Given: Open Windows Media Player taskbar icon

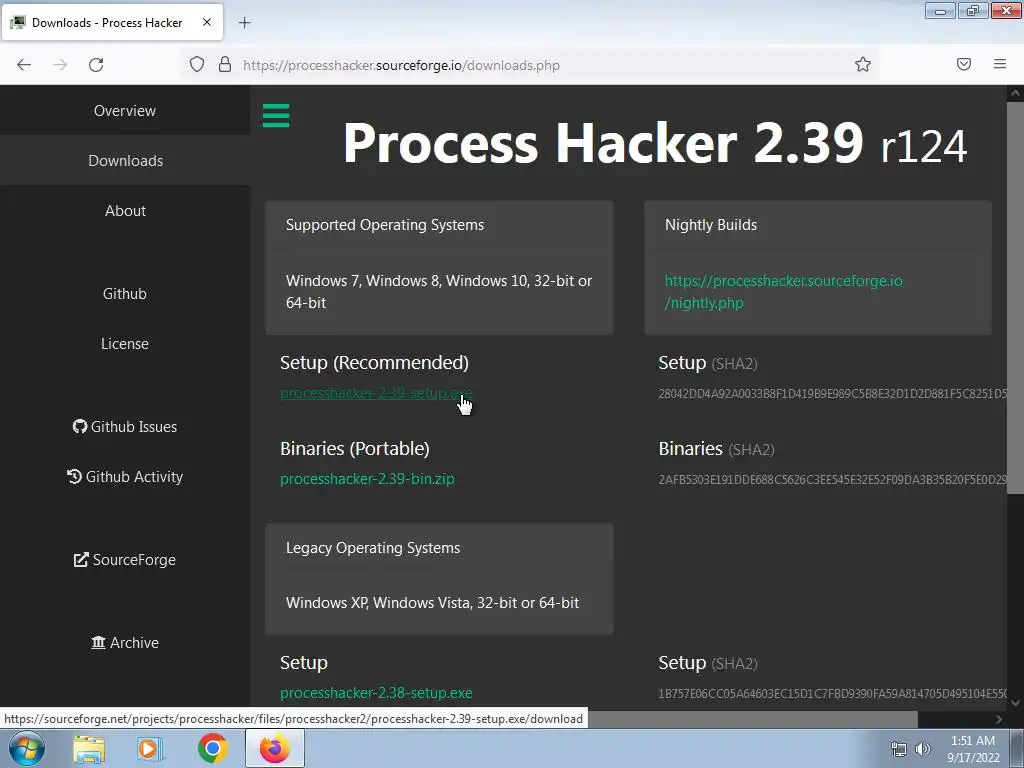Looking at the screenshot, I should (150, 749).
